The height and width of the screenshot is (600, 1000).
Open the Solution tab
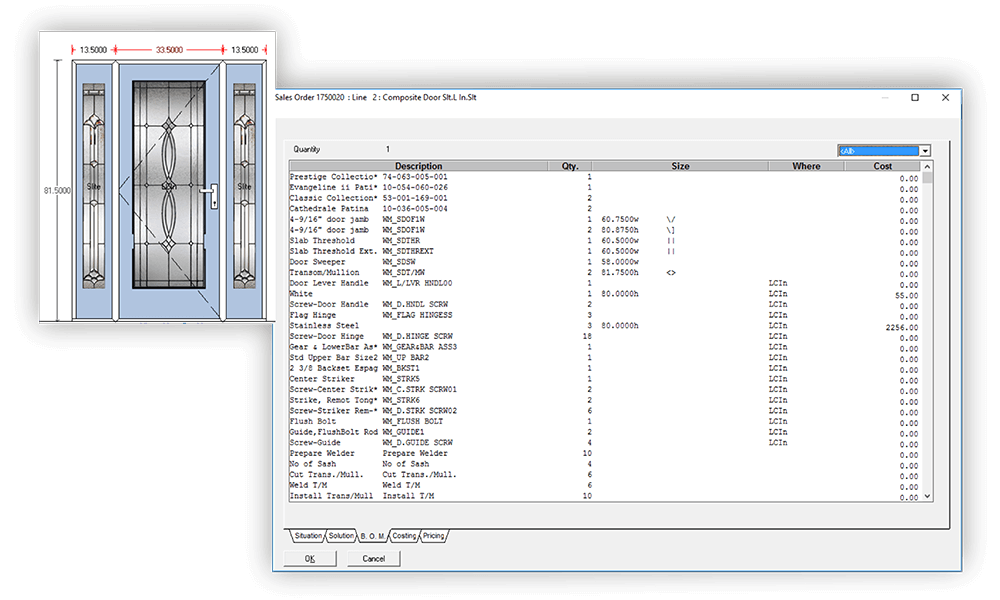coord(340,535)
